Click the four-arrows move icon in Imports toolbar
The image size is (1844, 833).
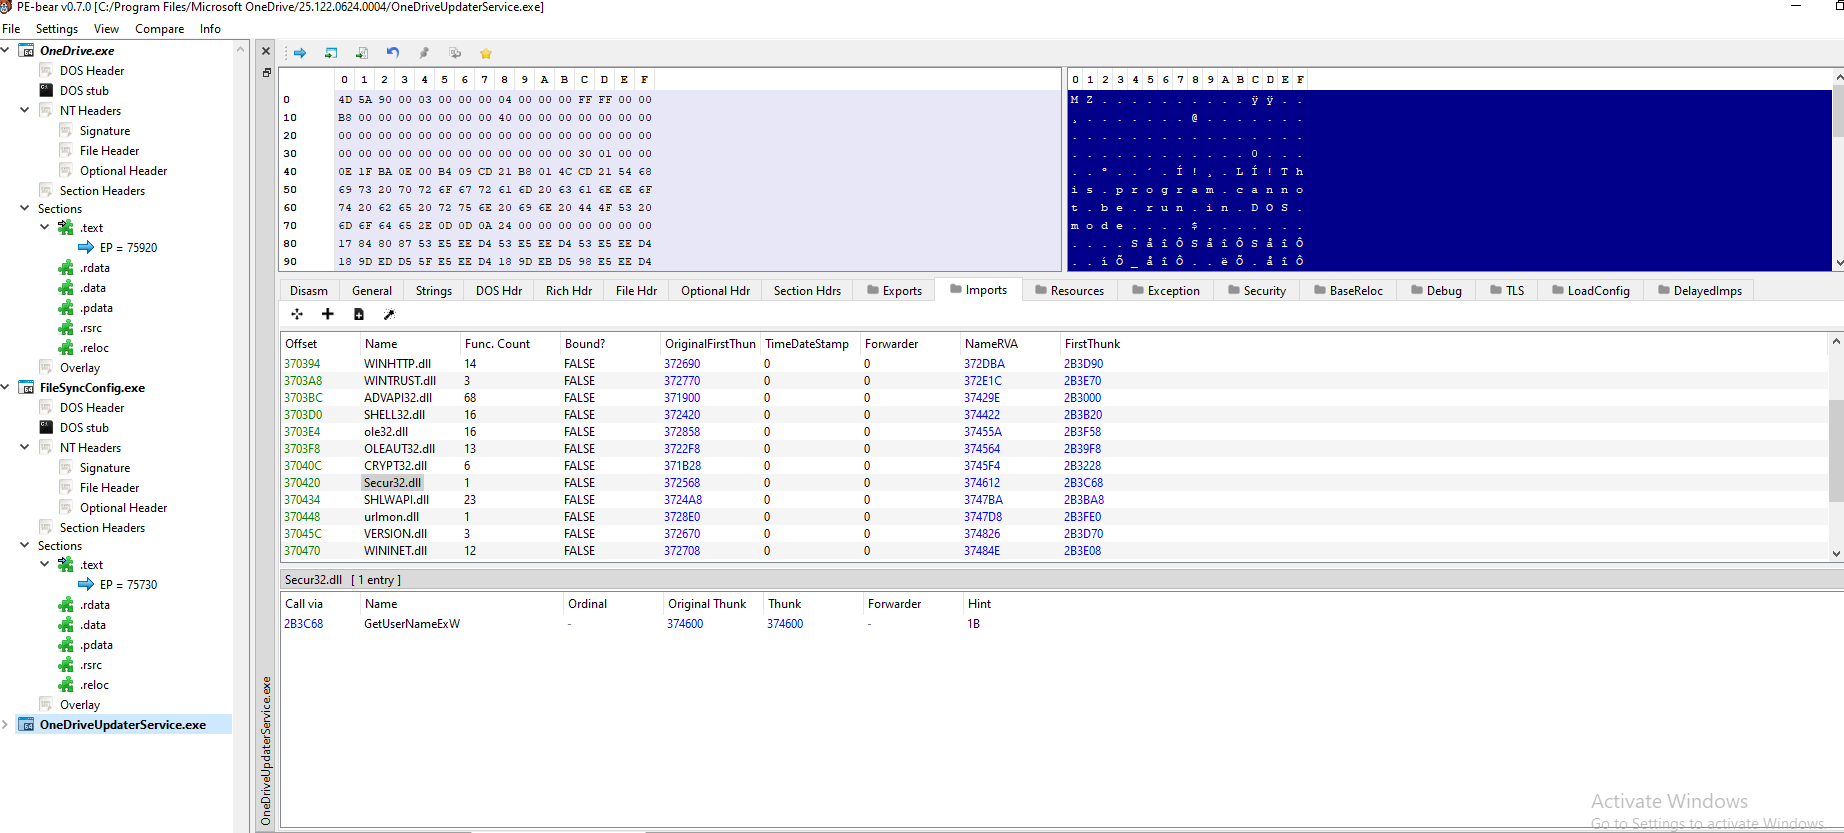coord(297,314)
